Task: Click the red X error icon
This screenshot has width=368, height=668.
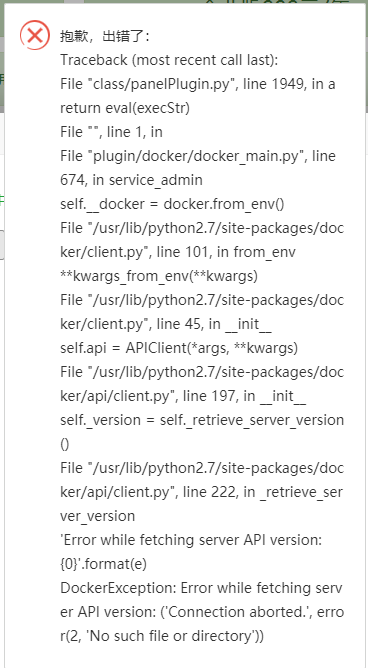Action: [x=35, y=35]
